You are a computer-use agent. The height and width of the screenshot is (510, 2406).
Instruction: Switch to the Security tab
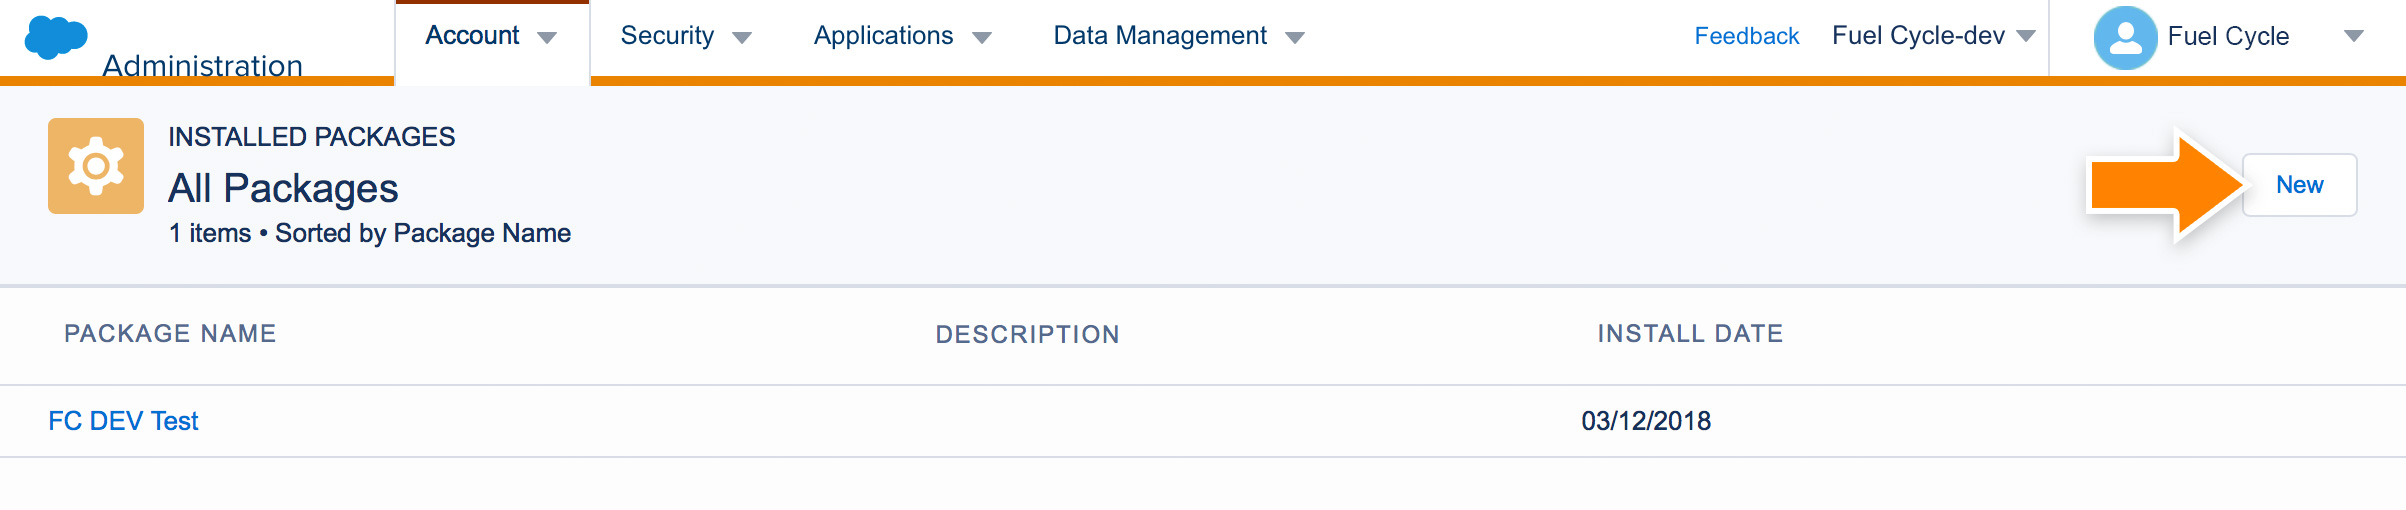click(x=667, y=36)
